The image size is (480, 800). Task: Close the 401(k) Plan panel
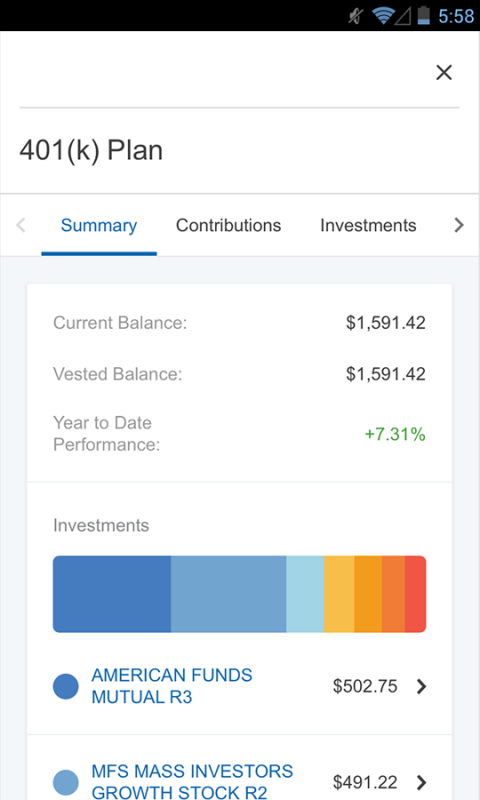pyautogui.click(x=444, y=72)
